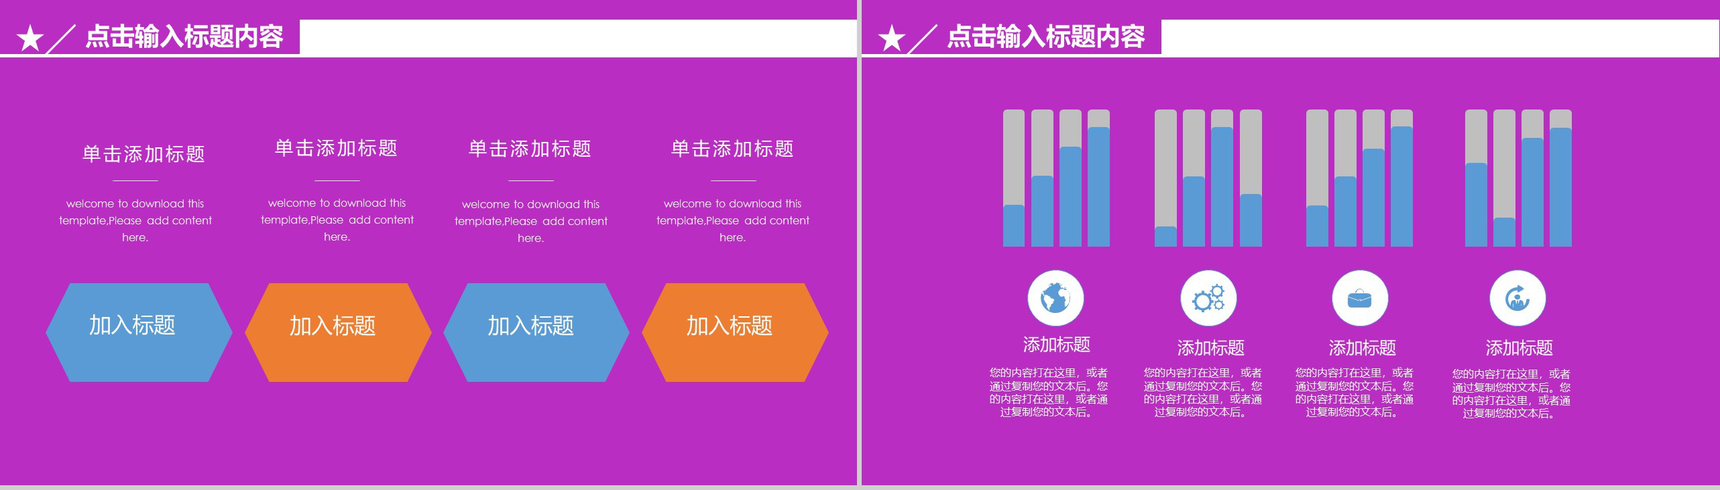Click the Chinese paragraph below the briefcase icon
The image size is (1720, 490).
(x=1355, y=392)
